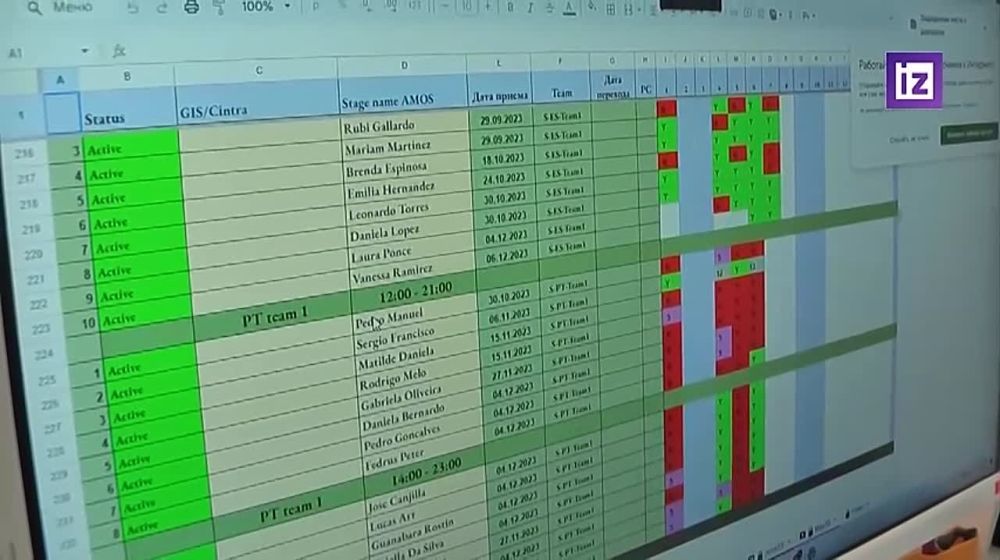Viewport: 1000px width, 560px height.
Task: Click the redo arrow icon
Action: tap(161, 8)
